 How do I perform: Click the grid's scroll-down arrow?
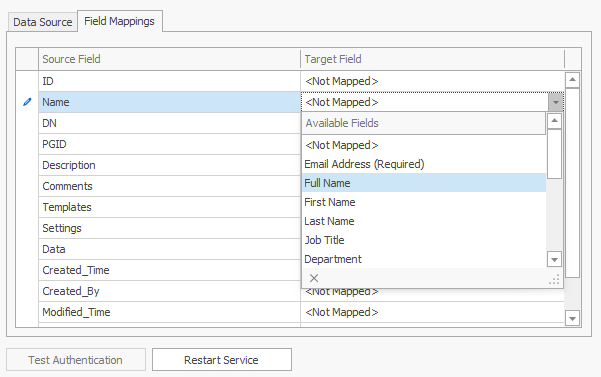coord(572,318)
